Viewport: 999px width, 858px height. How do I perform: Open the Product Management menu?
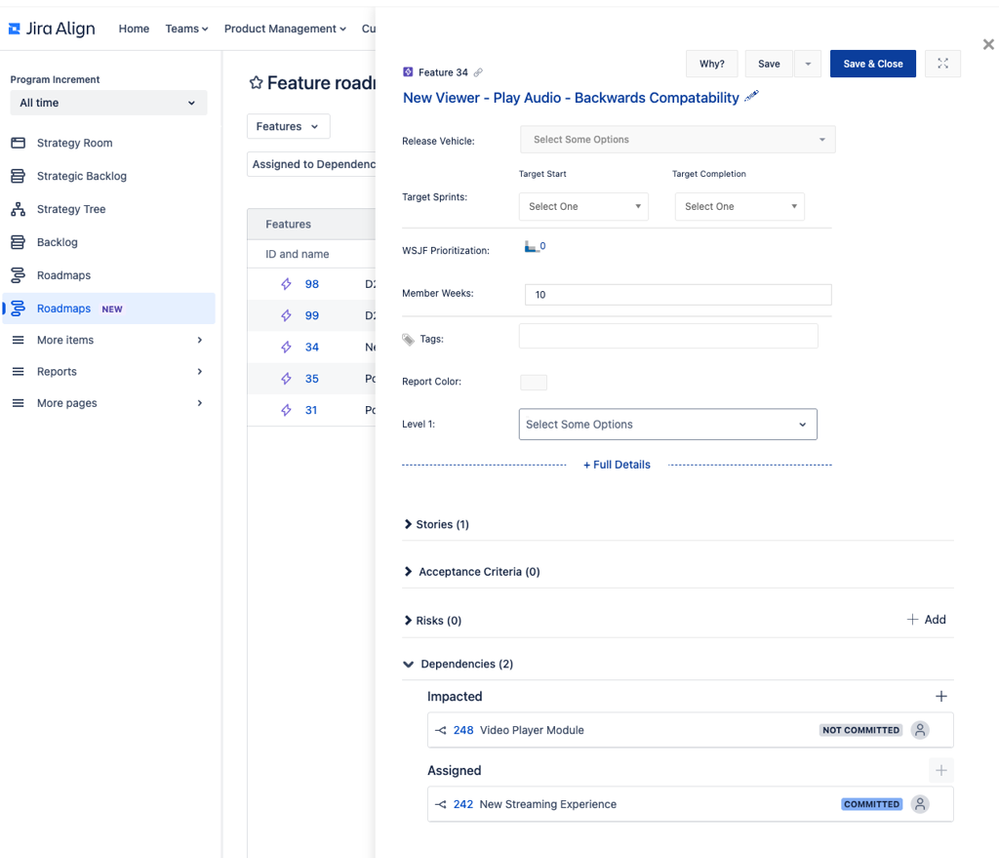(x=285, y=29)
